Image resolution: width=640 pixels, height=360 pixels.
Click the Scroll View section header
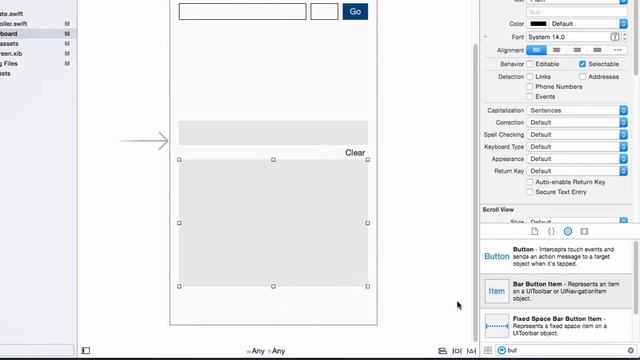point(498,209)
